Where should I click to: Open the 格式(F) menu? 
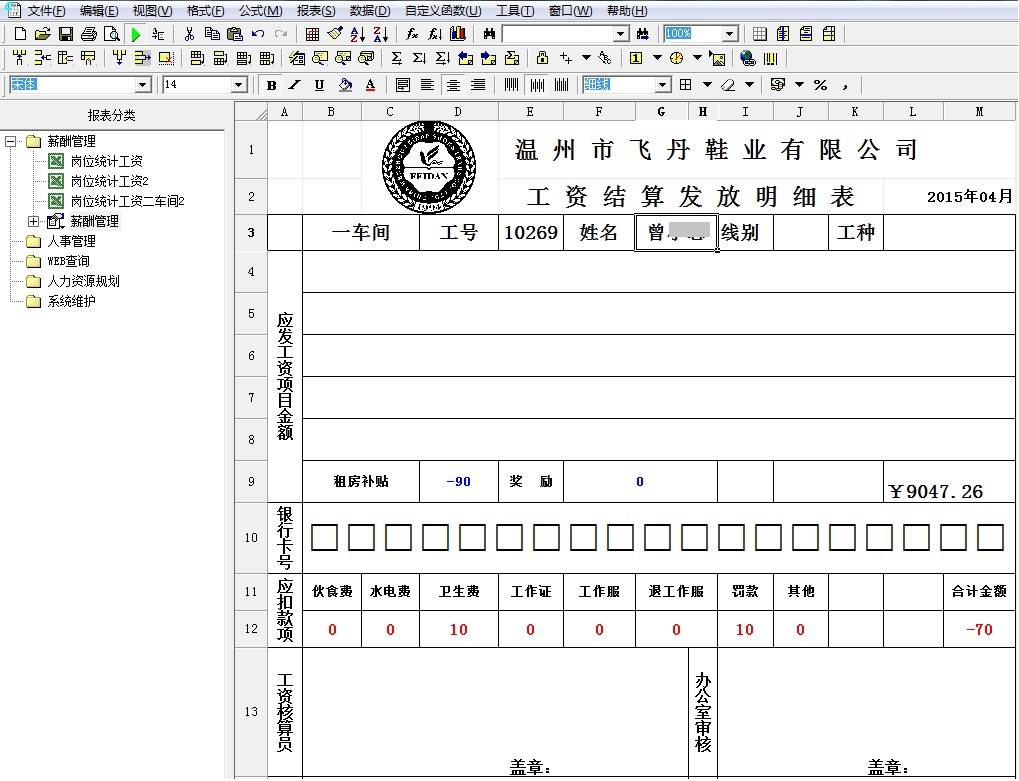pos(205,11)
